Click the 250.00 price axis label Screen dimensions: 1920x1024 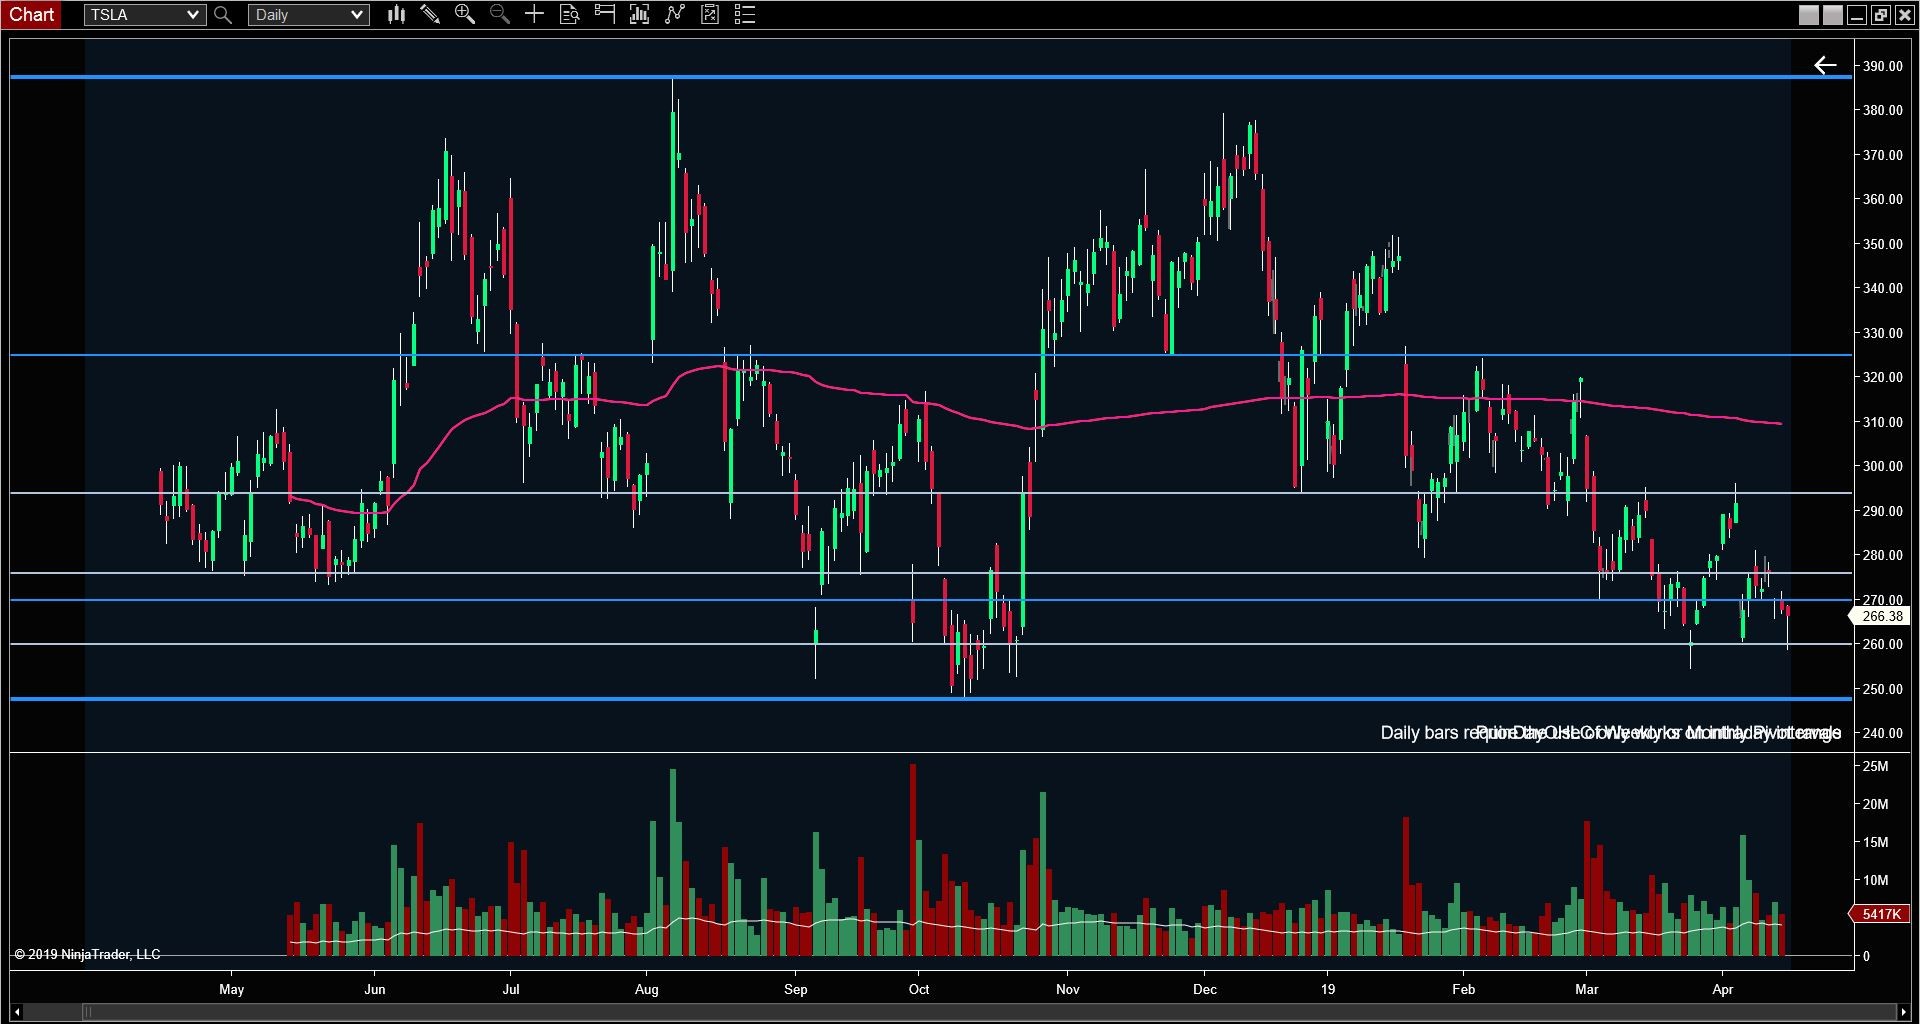coord(1882,689)
